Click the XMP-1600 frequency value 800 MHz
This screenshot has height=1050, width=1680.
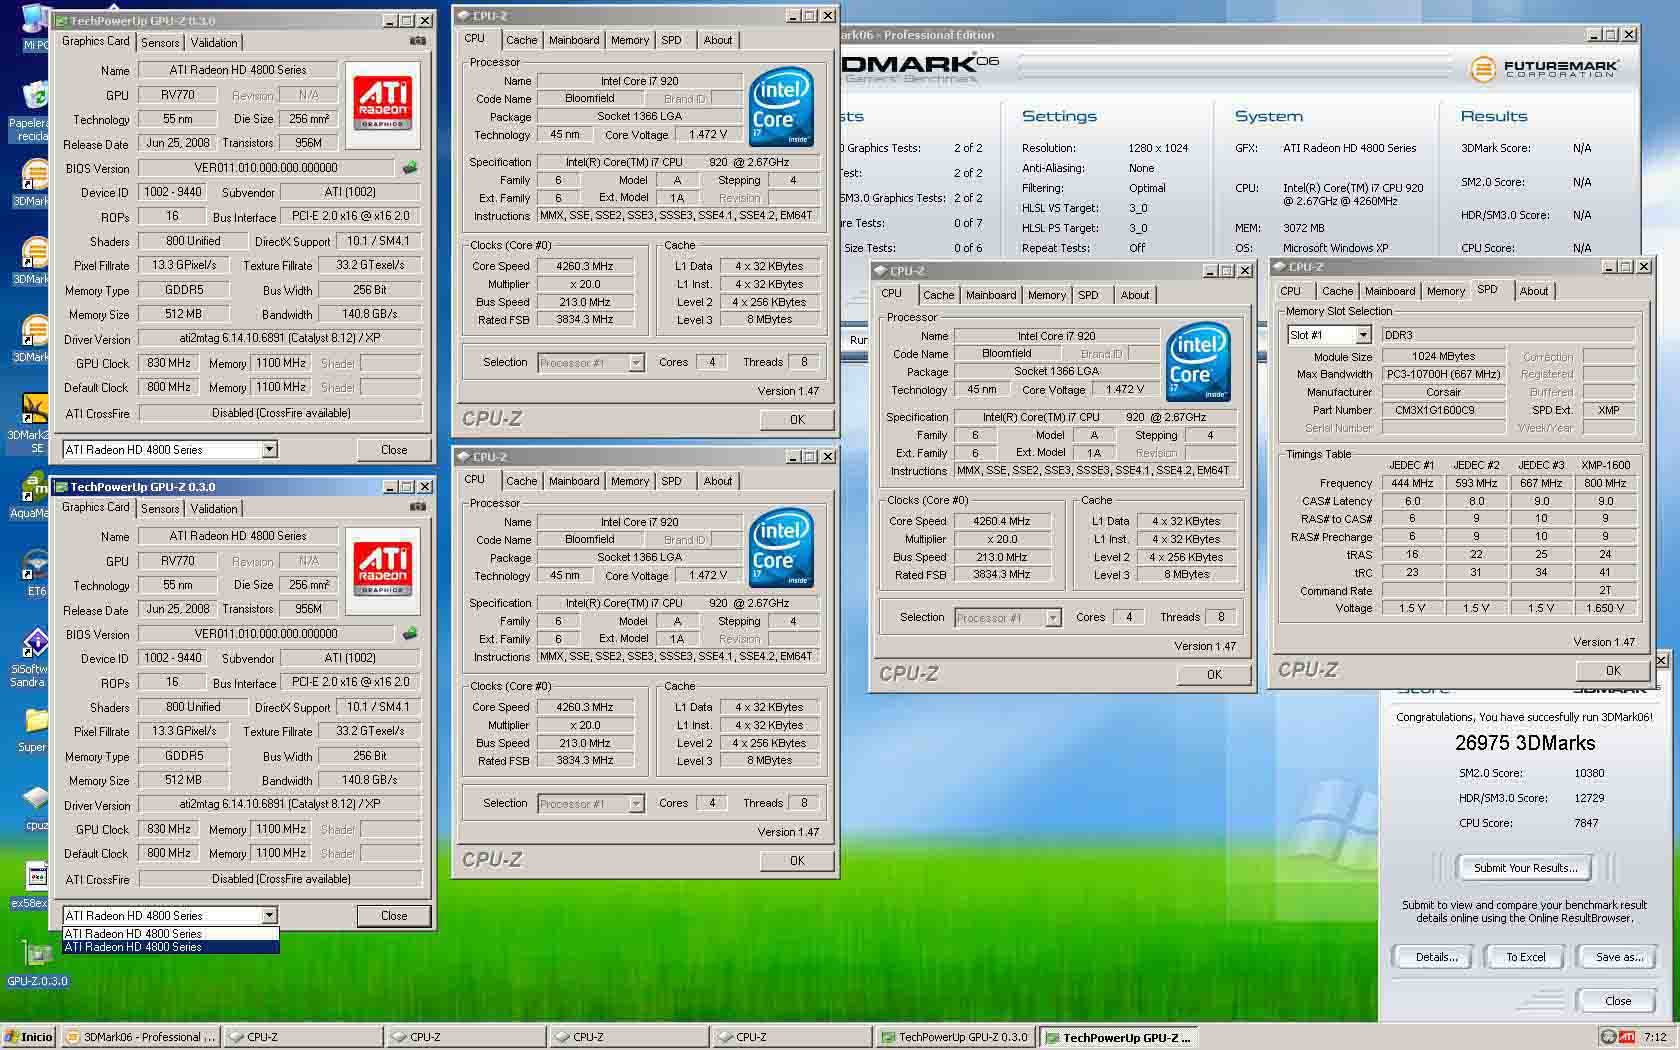tap(1604, 483)
